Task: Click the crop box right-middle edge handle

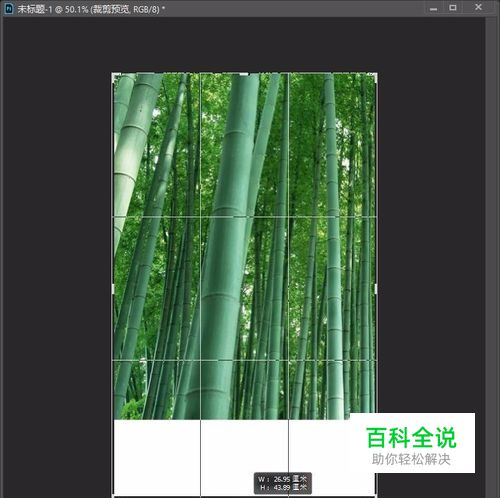Action: 376,289
